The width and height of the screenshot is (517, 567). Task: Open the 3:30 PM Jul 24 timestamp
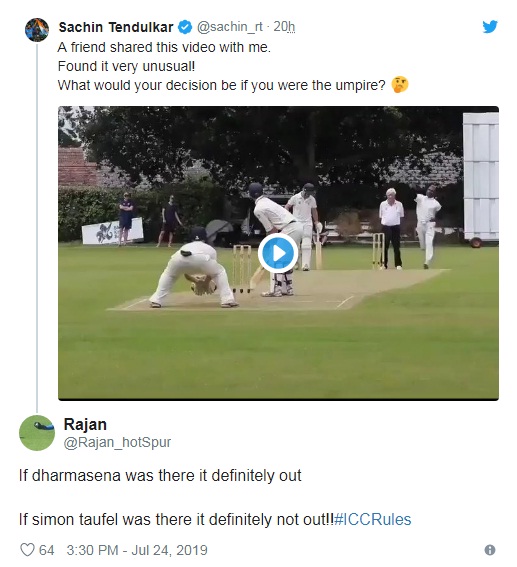point(137,550)
